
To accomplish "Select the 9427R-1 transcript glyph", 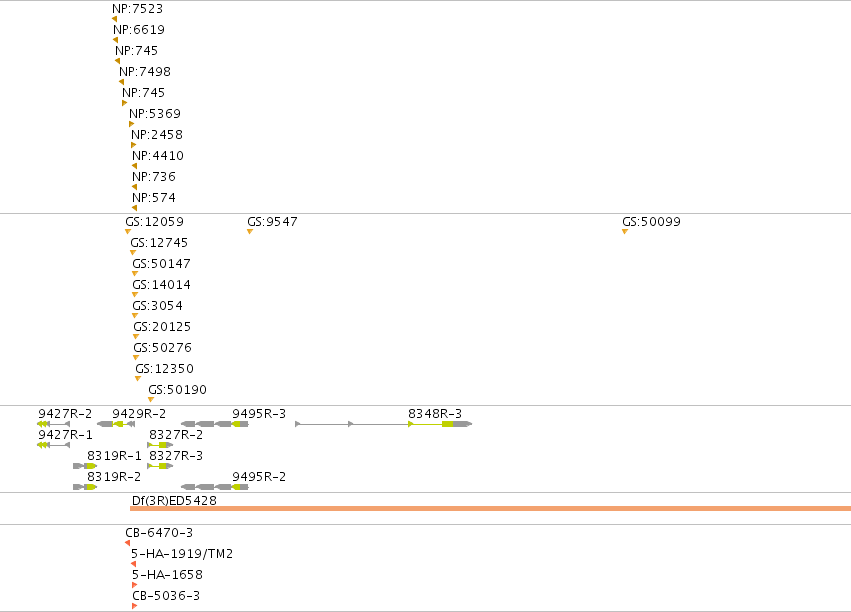I will coord(54,445).
